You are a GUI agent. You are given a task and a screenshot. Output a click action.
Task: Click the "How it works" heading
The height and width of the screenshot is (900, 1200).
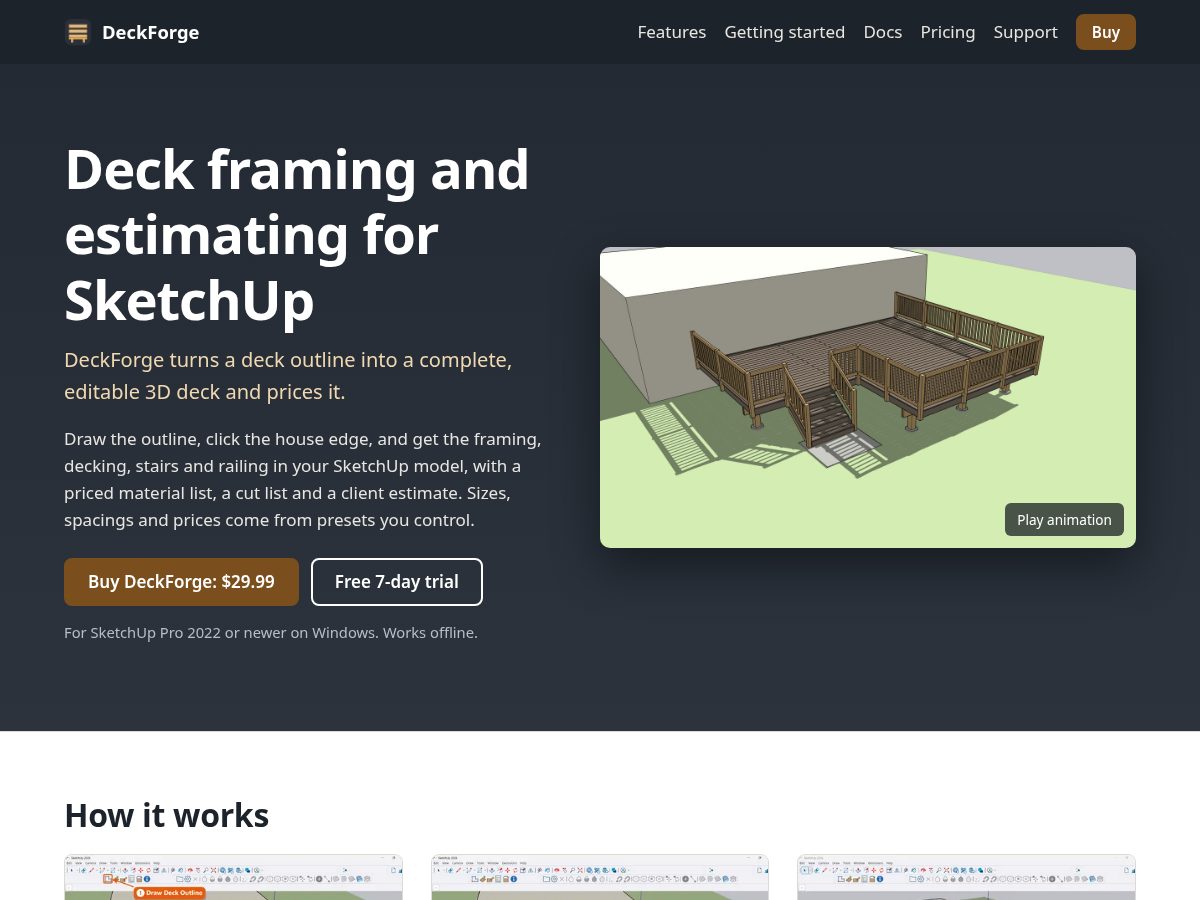pyautogui.click(x=167, y=815)
